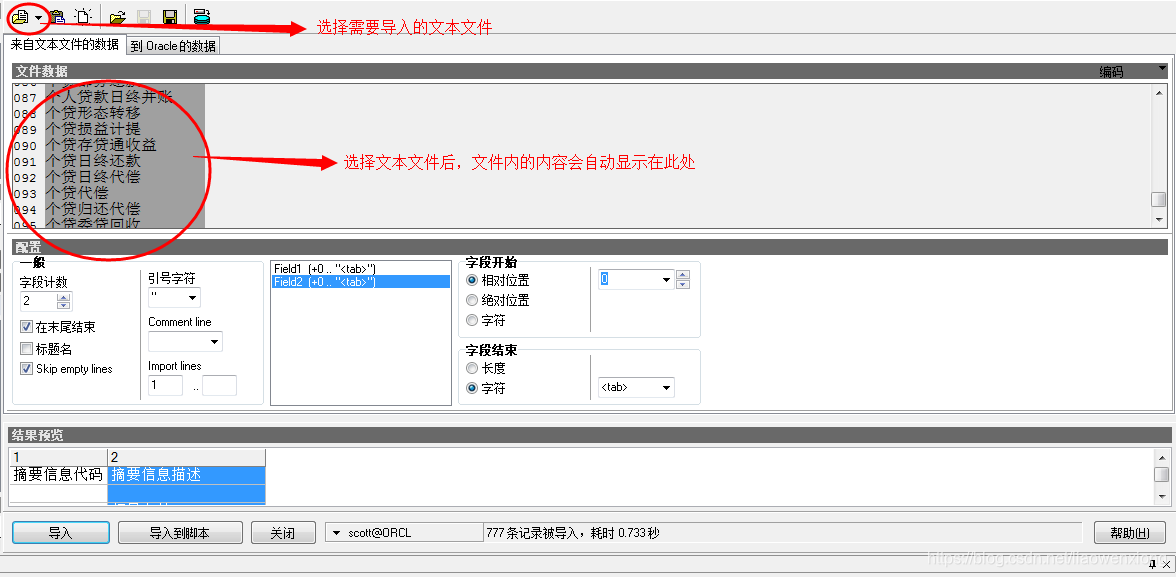
Task: Clear the current data
Action: click(x=82, y=16)
